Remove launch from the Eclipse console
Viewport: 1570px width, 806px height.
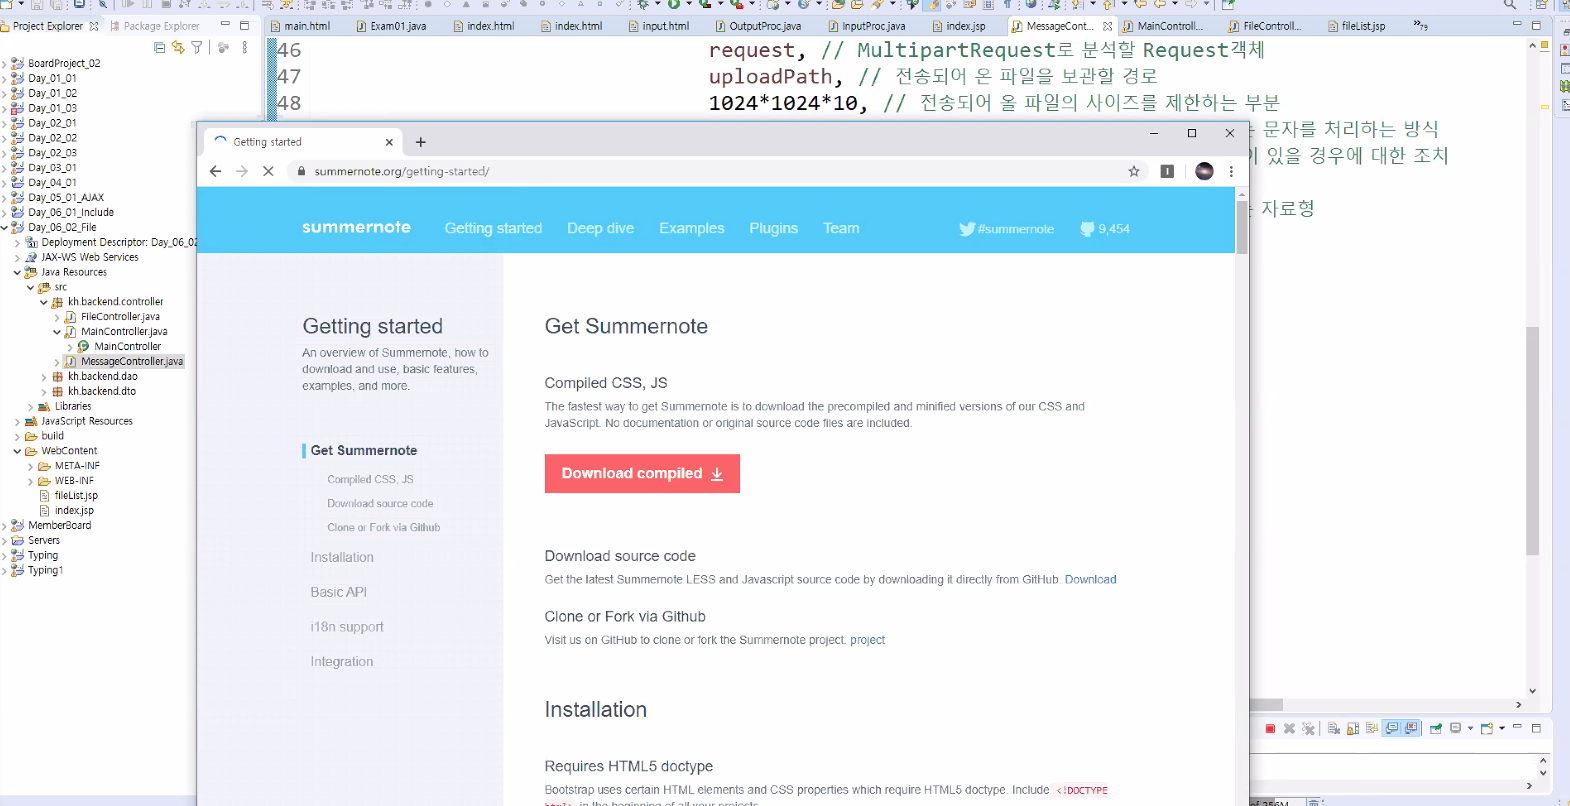[x=1289, y=729]
